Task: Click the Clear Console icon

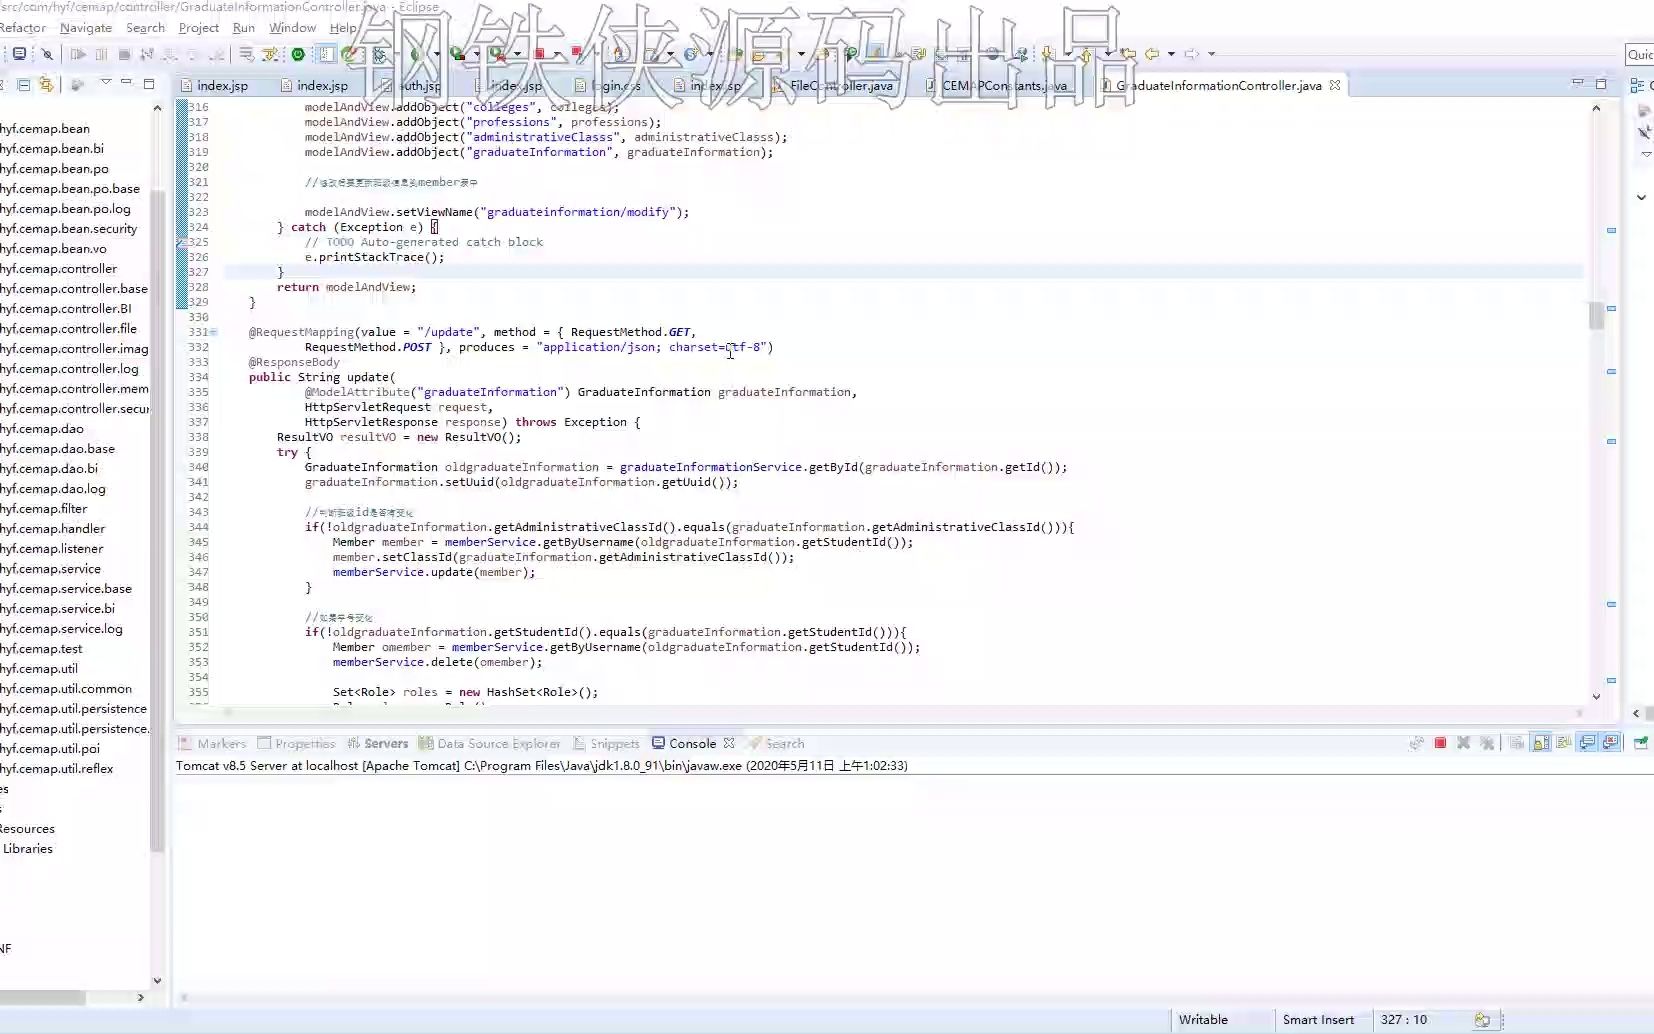Action: click(1517, 743)
